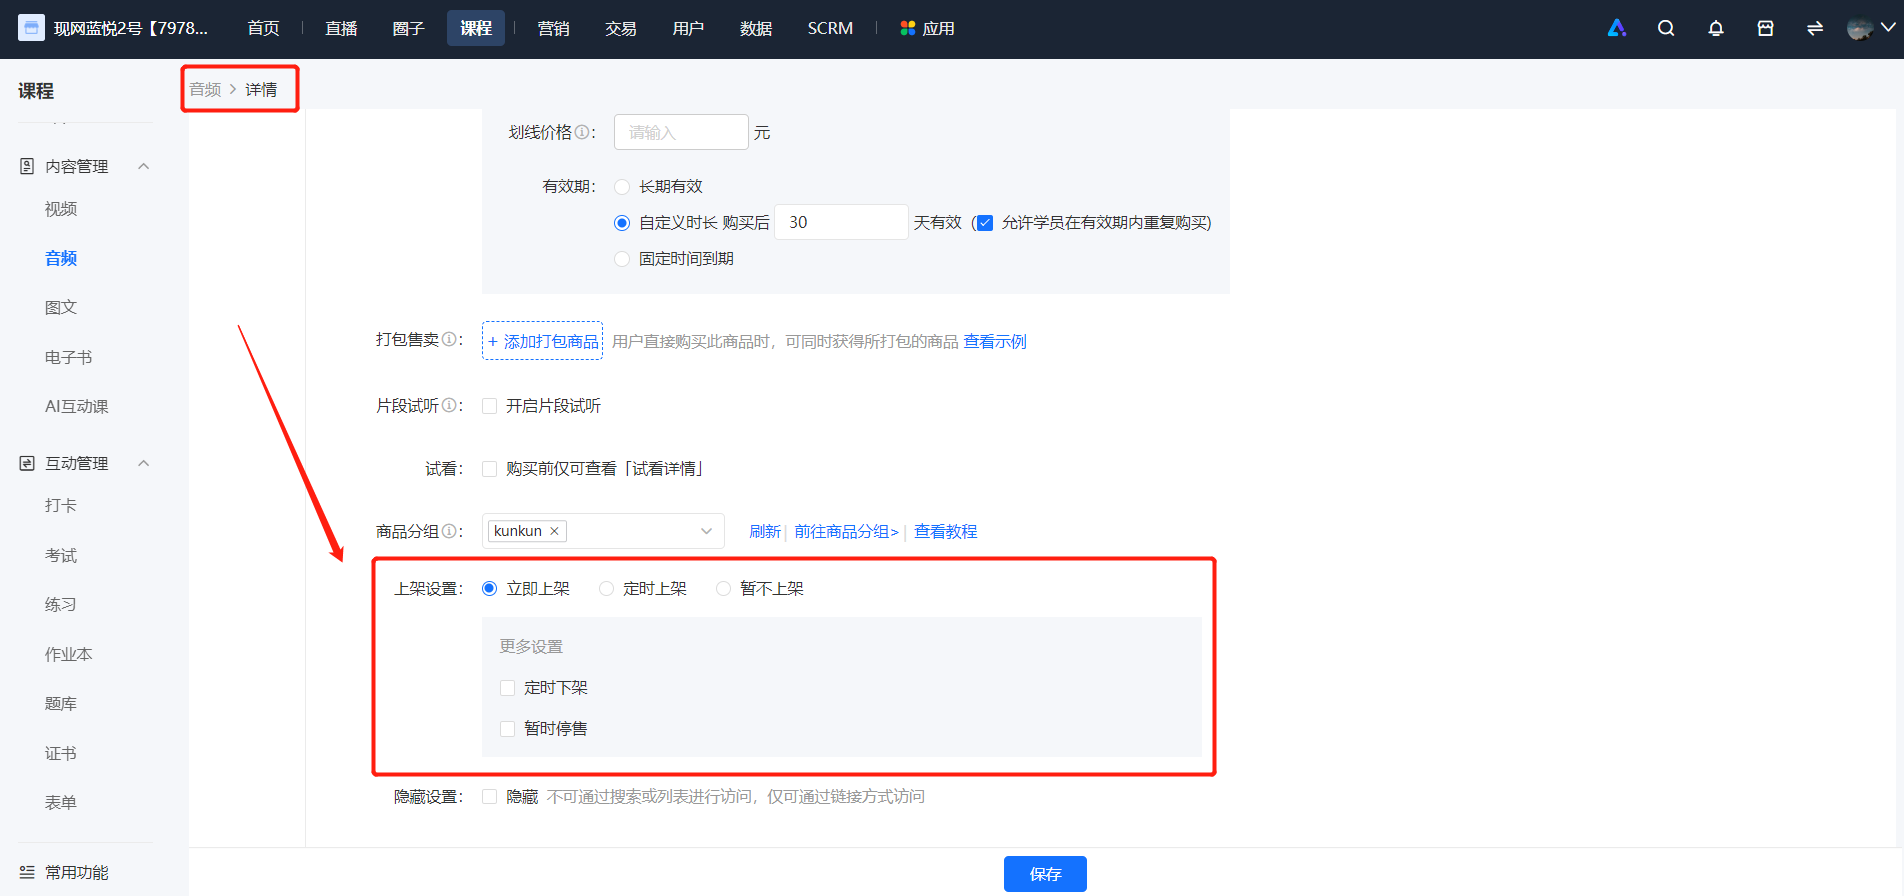Click the blue A logo icon
This screenshot has width=1904, height=896.
[x=1617, y=29]
